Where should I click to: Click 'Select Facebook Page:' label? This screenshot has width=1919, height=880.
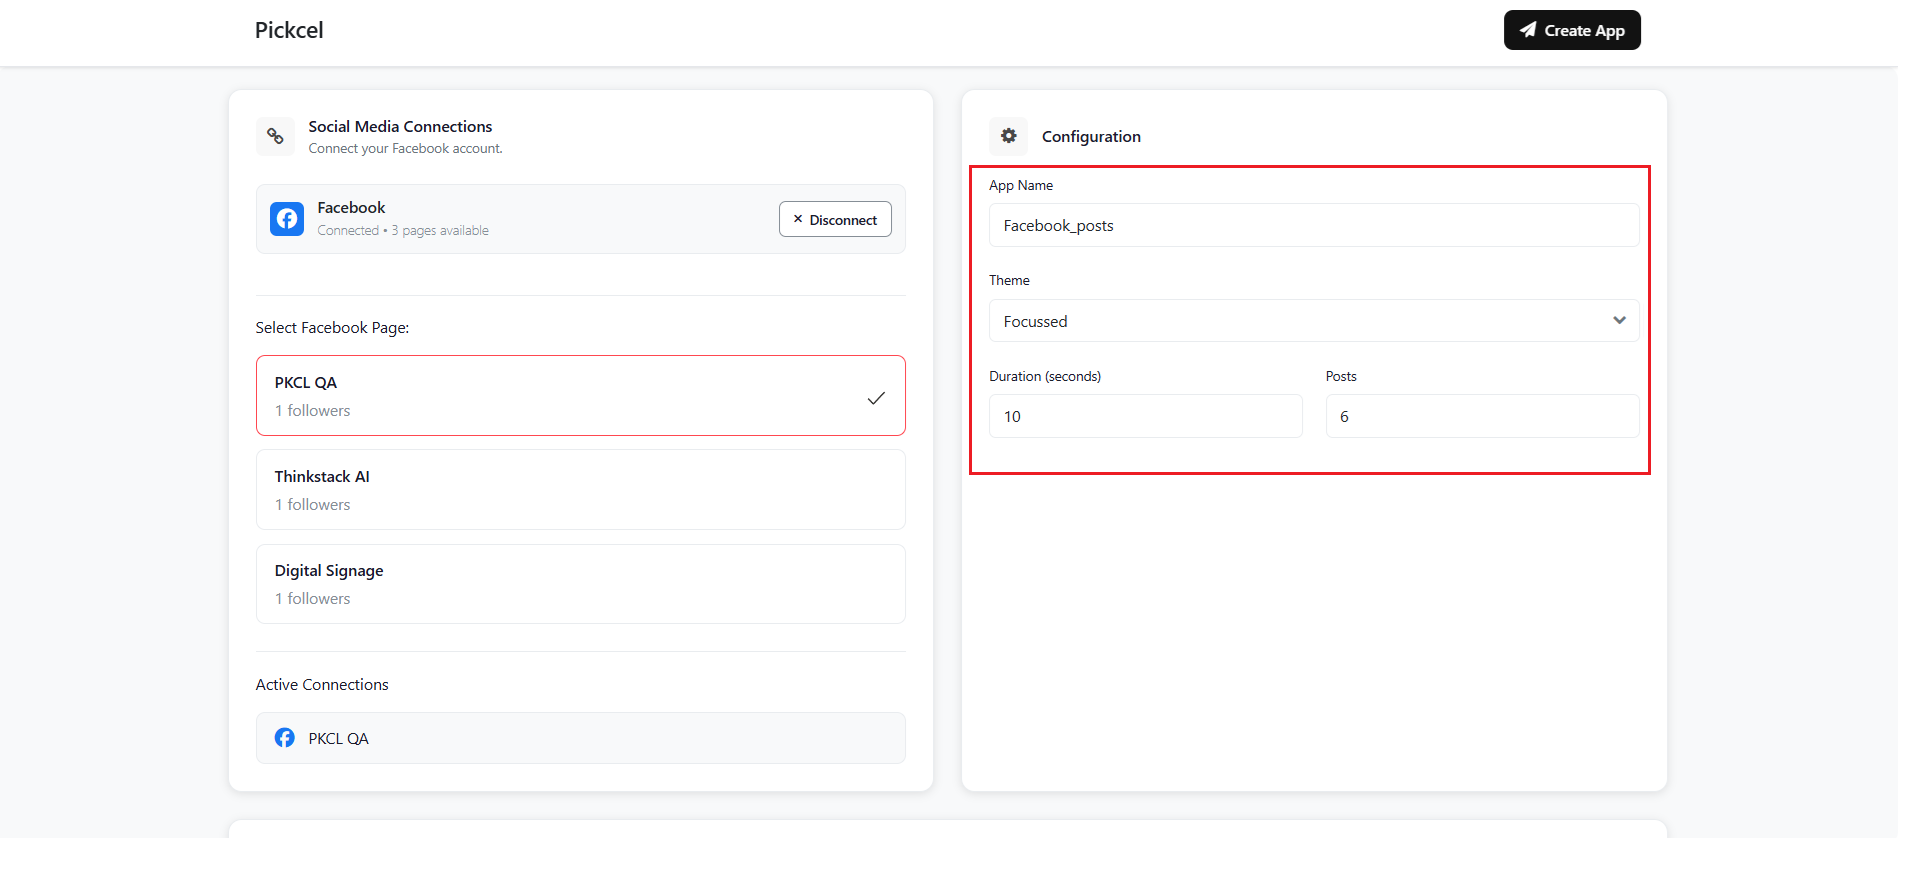(332, 328)
